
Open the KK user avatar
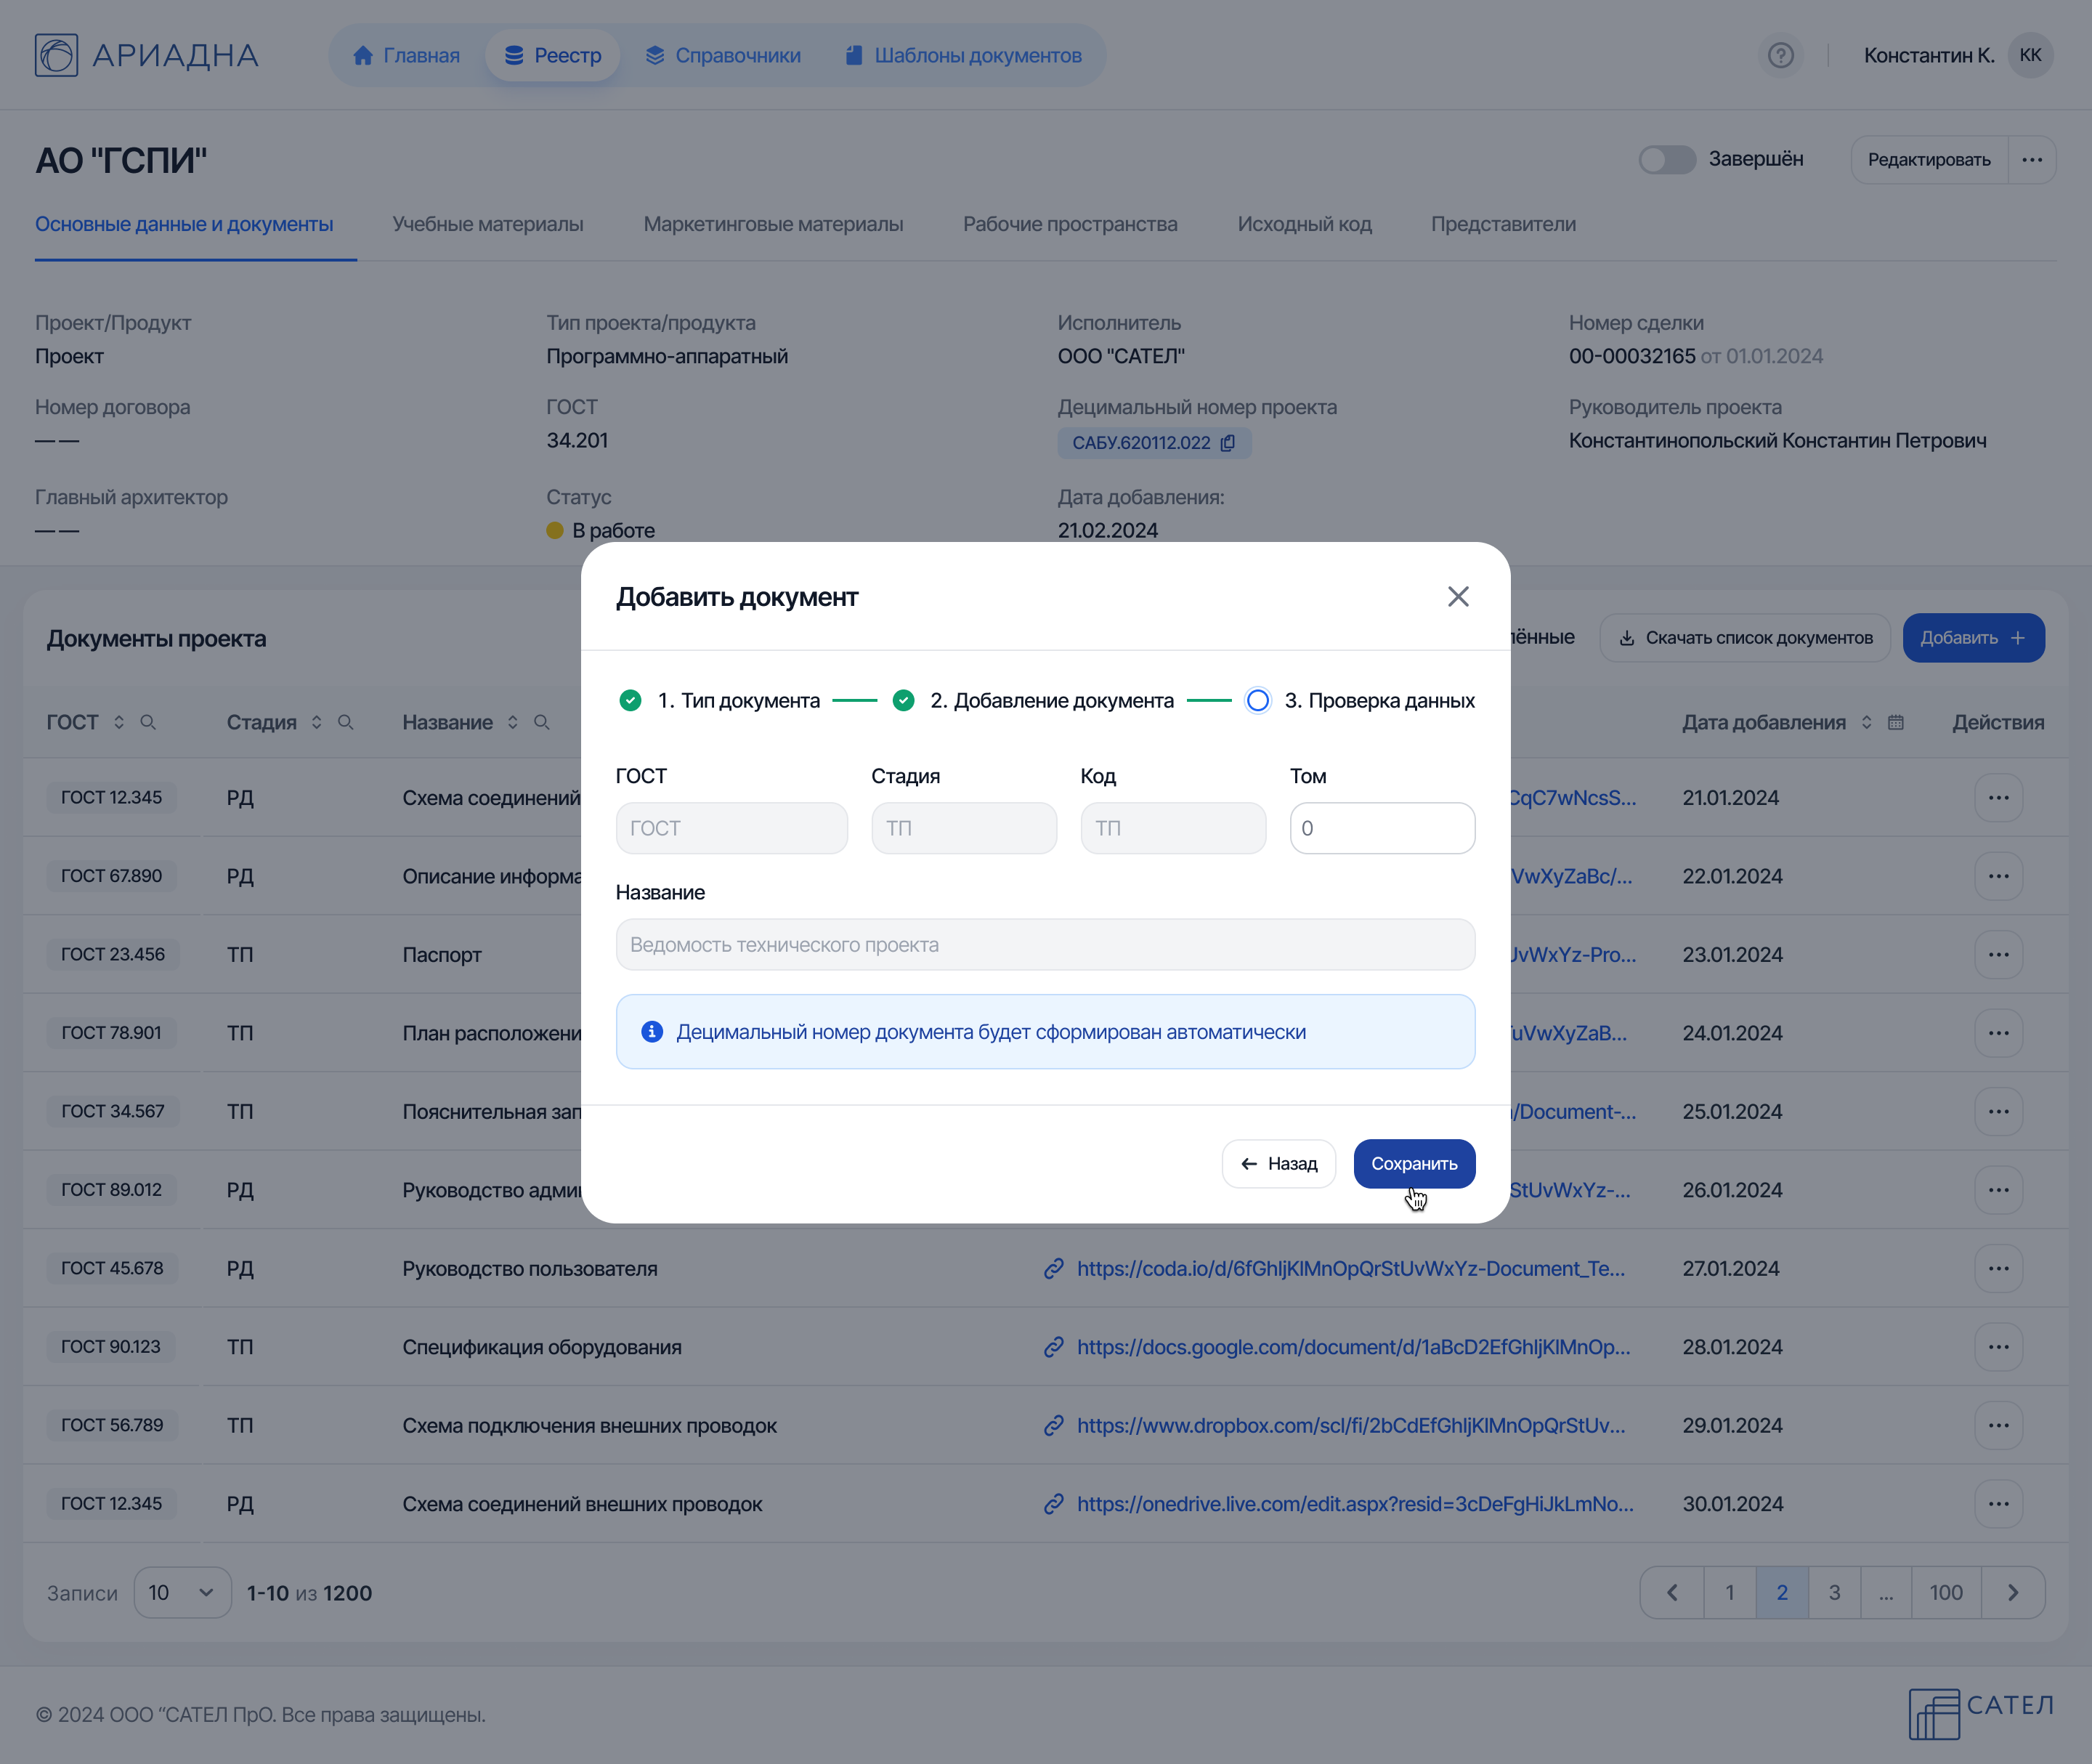2030,55
